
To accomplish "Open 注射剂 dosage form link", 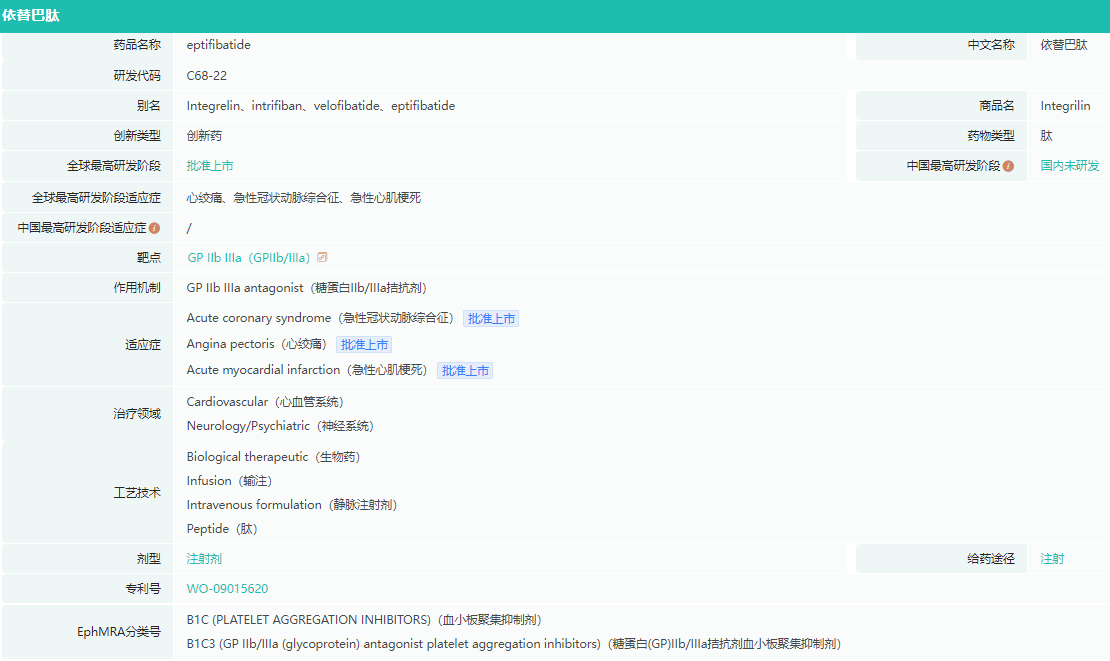I will tap(204, 558).
